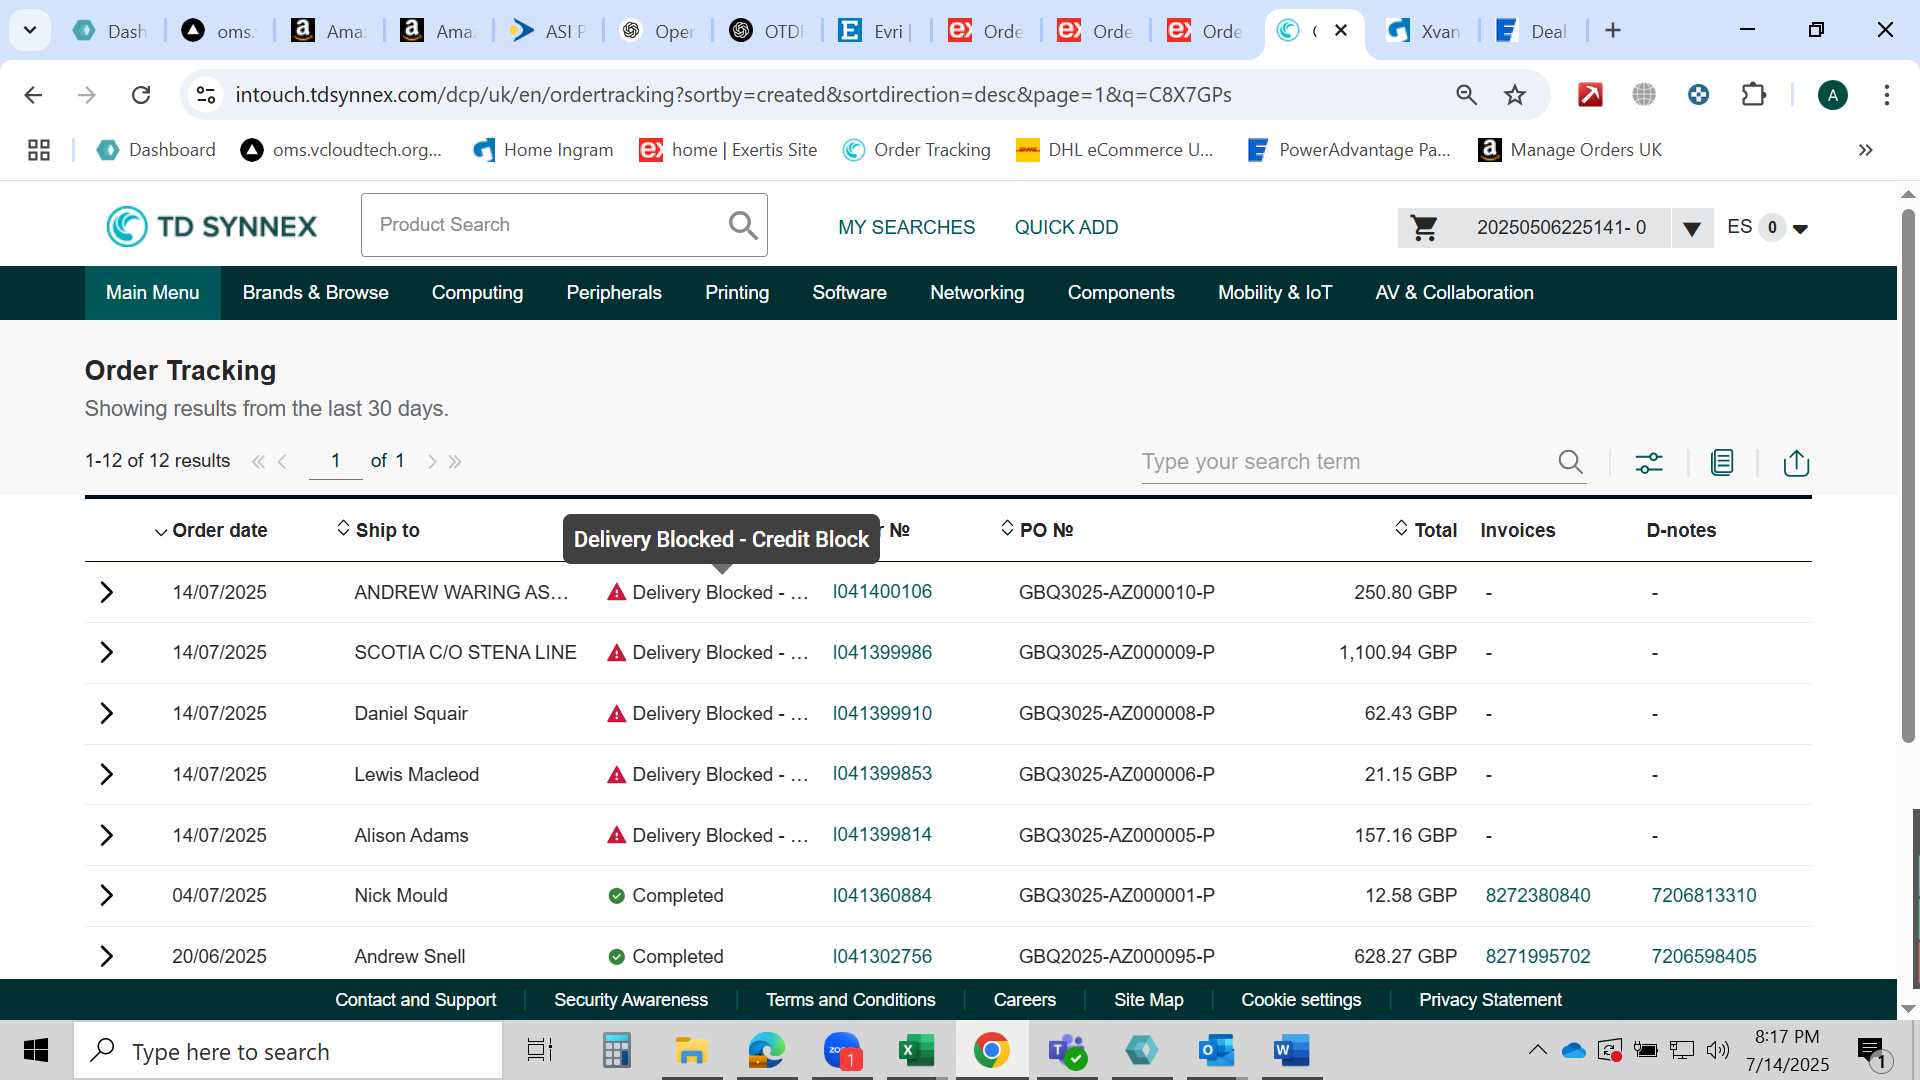Click the page number input box

point(335,461)
